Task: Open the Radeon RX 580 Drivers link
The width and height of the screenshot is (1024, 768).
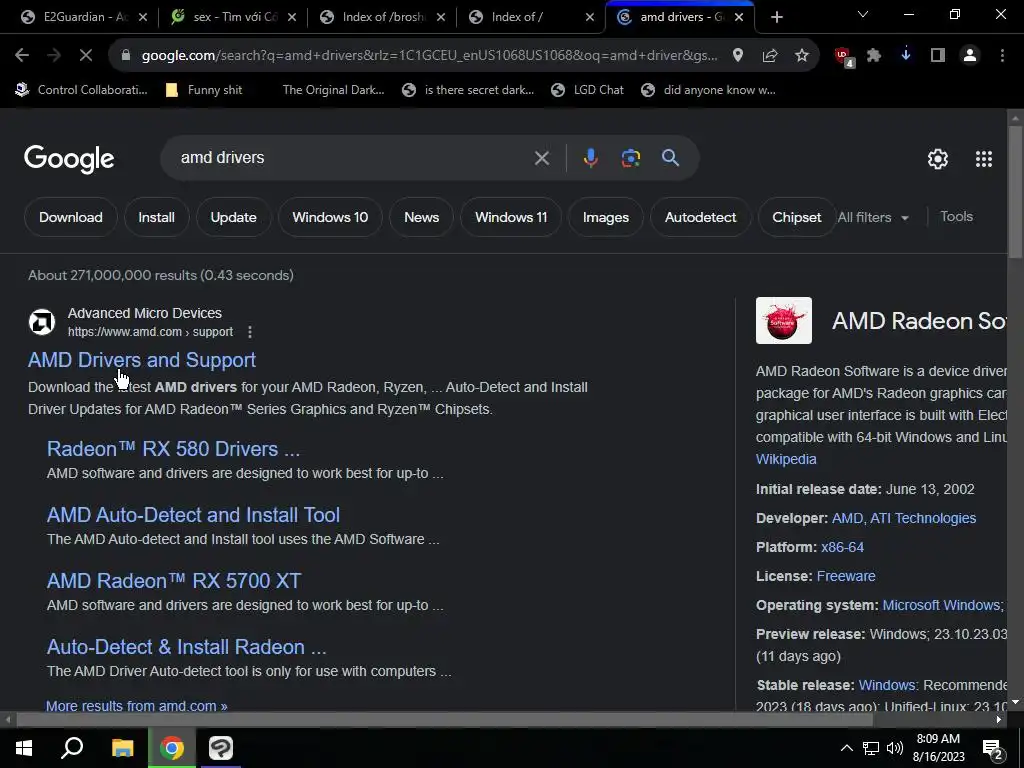Action: point(173,449)
